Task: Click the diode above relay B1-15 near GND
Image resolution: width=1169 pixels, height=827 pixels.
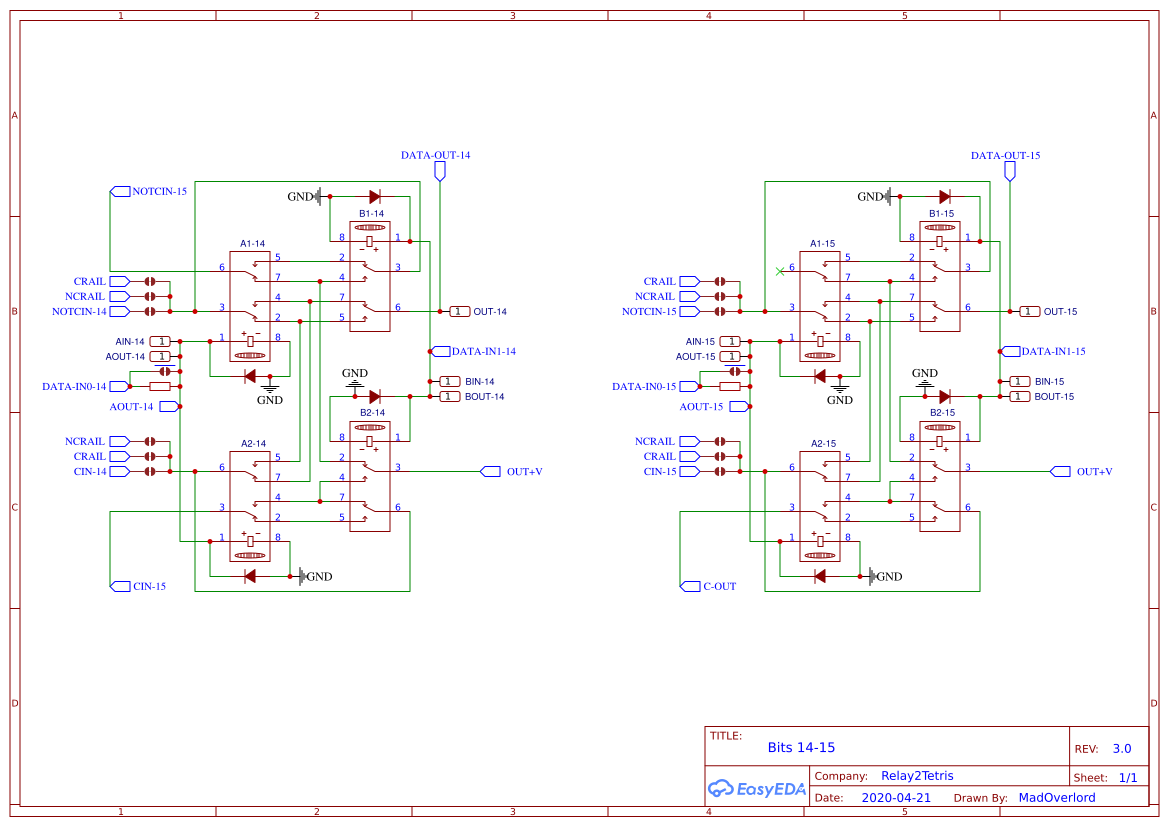Action: coord(943,196)
